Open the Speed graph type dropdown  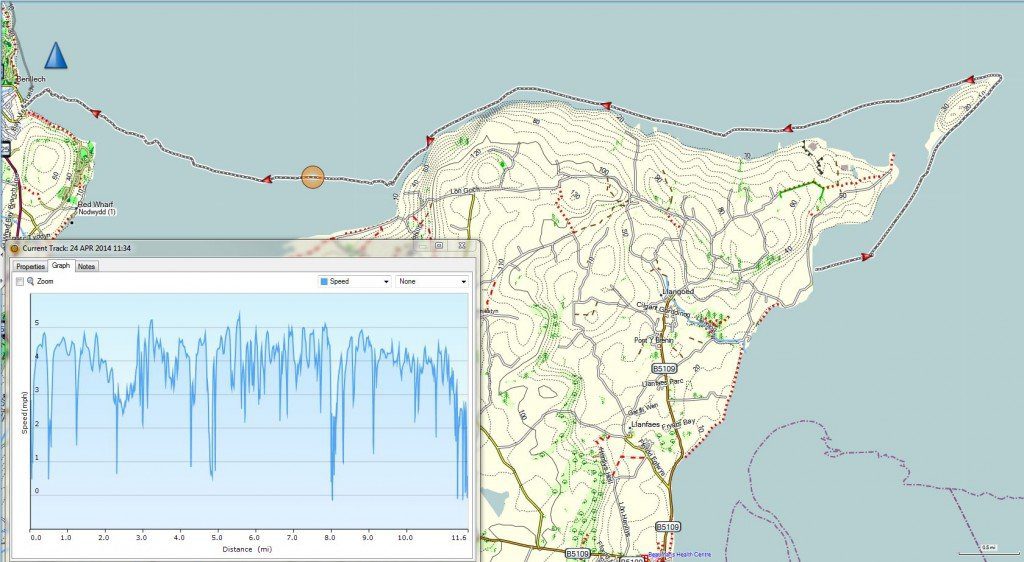point(354,282)
